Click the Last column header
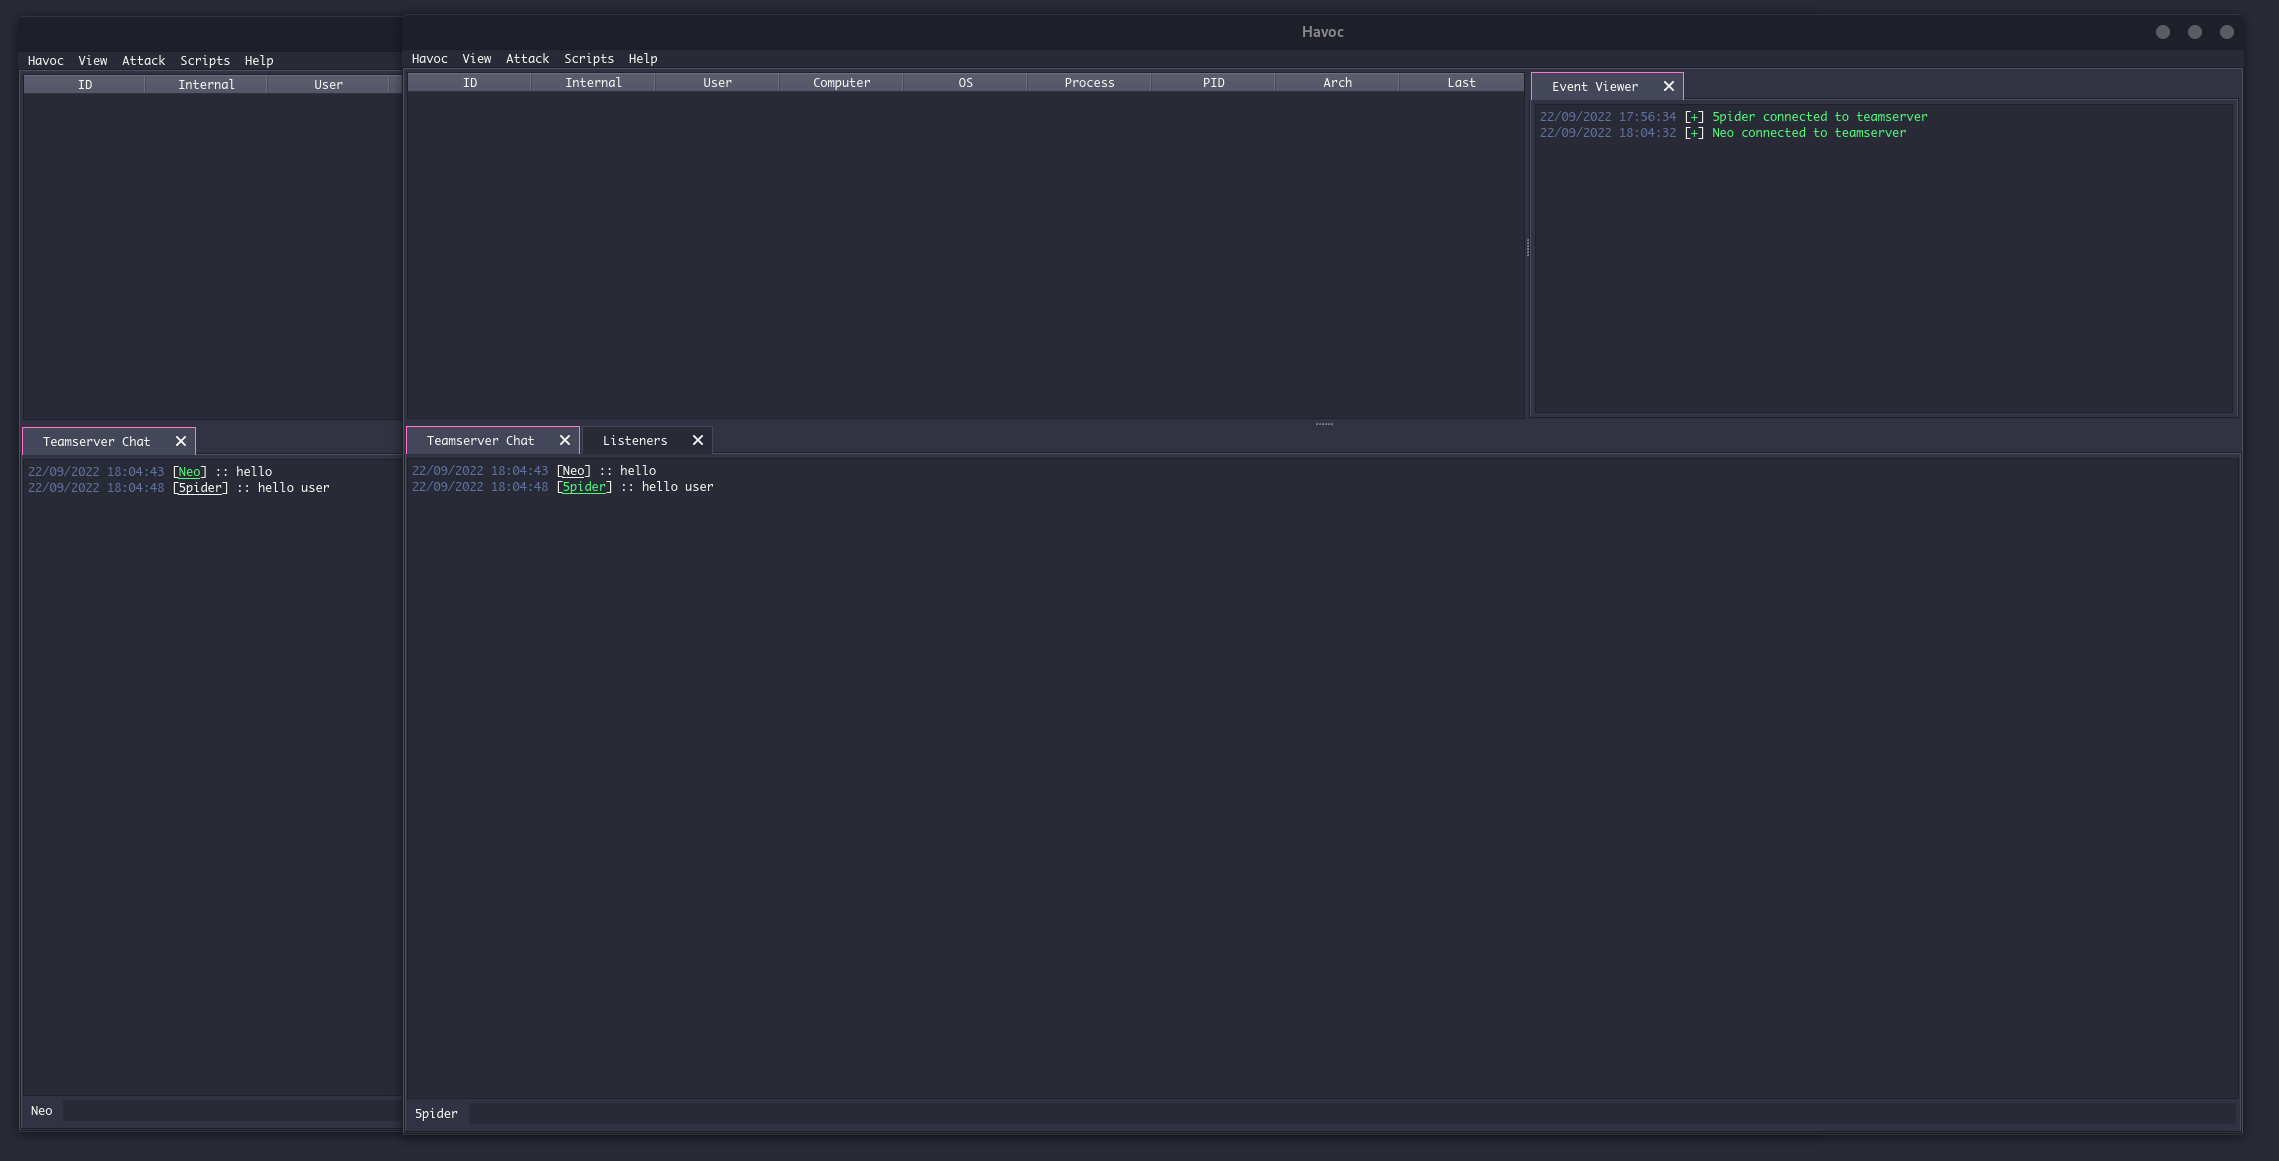Screen dimensions: 2279x1161 [1461, 83]
